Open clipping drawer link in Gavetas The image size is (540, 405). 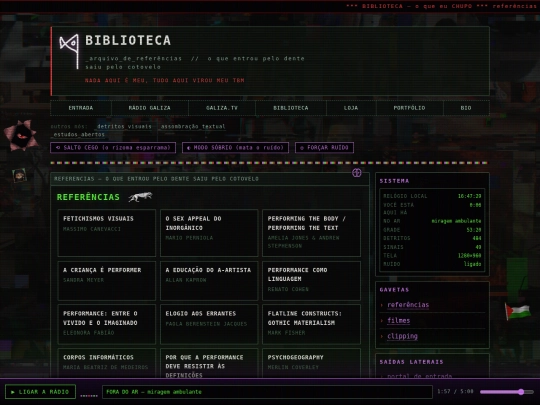click(402, 336)
